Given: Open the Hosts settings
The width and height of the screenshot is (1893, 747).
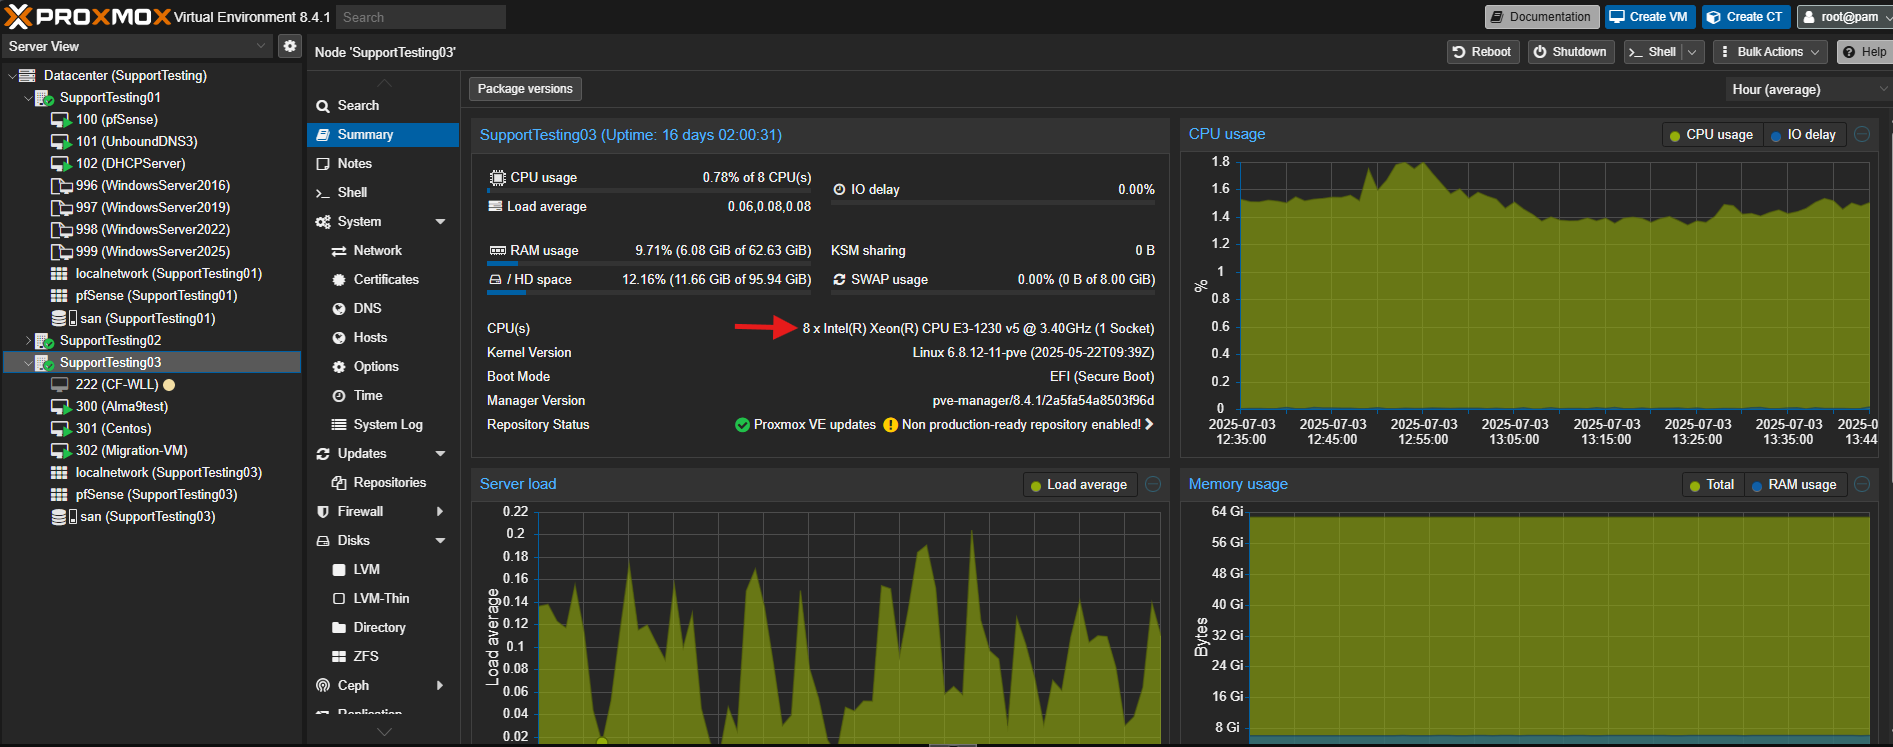Looking at the screenshot, I should coord(383,337).
